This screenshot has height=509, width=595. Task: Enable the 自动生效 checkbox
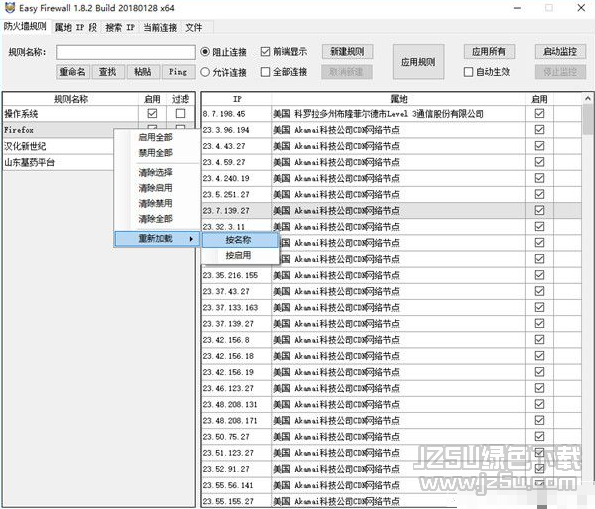(x=469, y=72)
